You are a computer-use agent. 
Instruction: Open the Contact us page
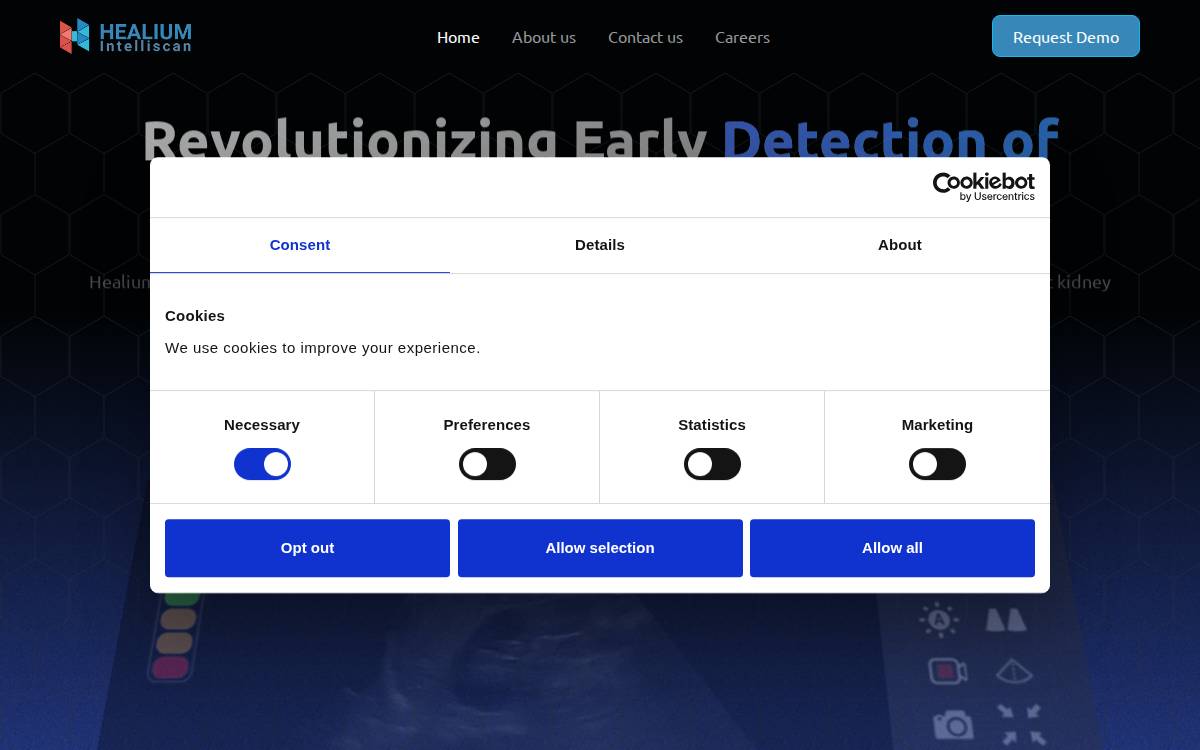[645, 37]
